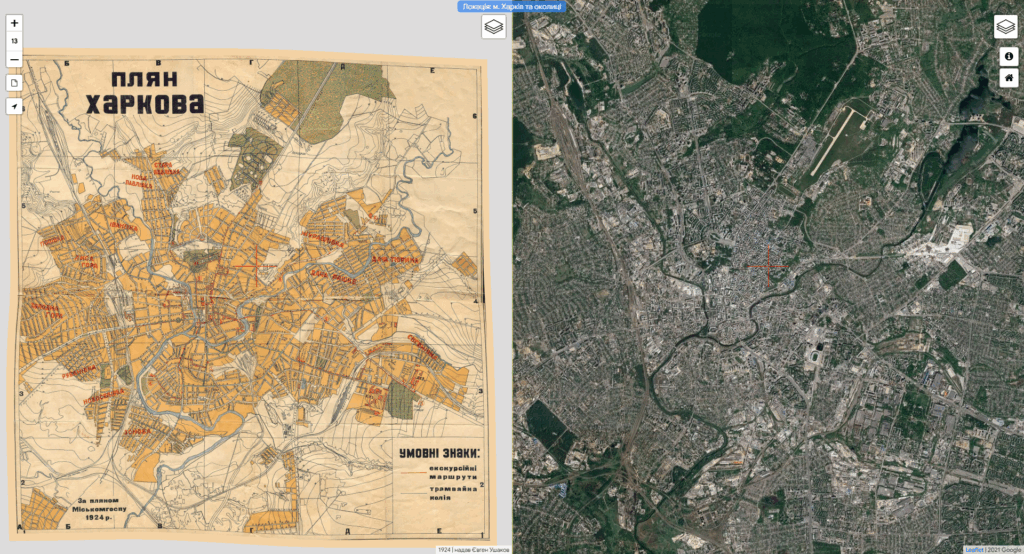
Task: Zoom out with the minus button
Action: pyautogui.click(x=14, y=59)
